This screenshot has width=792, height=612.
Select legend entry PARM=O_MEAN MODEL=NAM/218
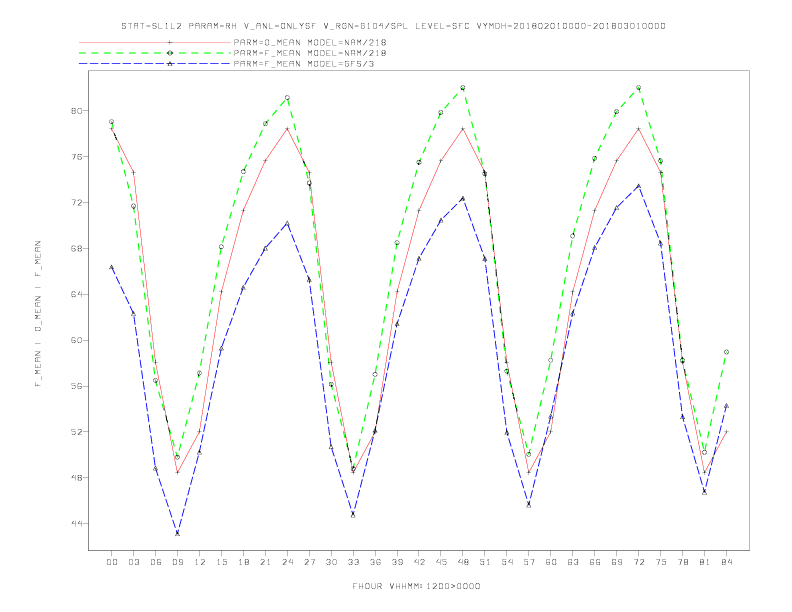310,42
